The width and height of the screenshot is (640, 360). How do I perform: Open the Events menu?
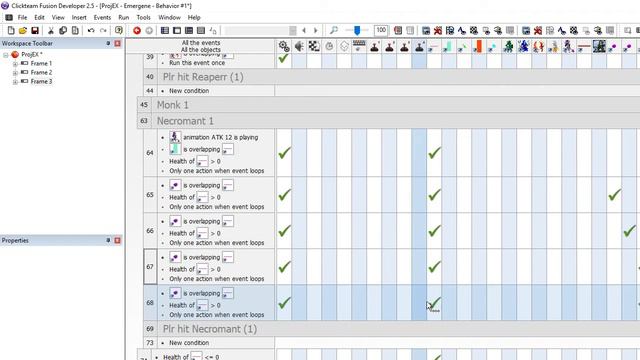[x=102, y=18]
